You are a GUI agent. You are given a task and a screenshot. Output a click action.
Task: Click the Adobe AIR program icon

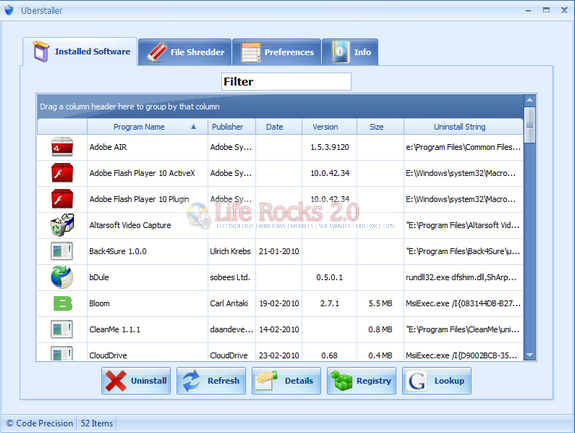pos(62,147)
